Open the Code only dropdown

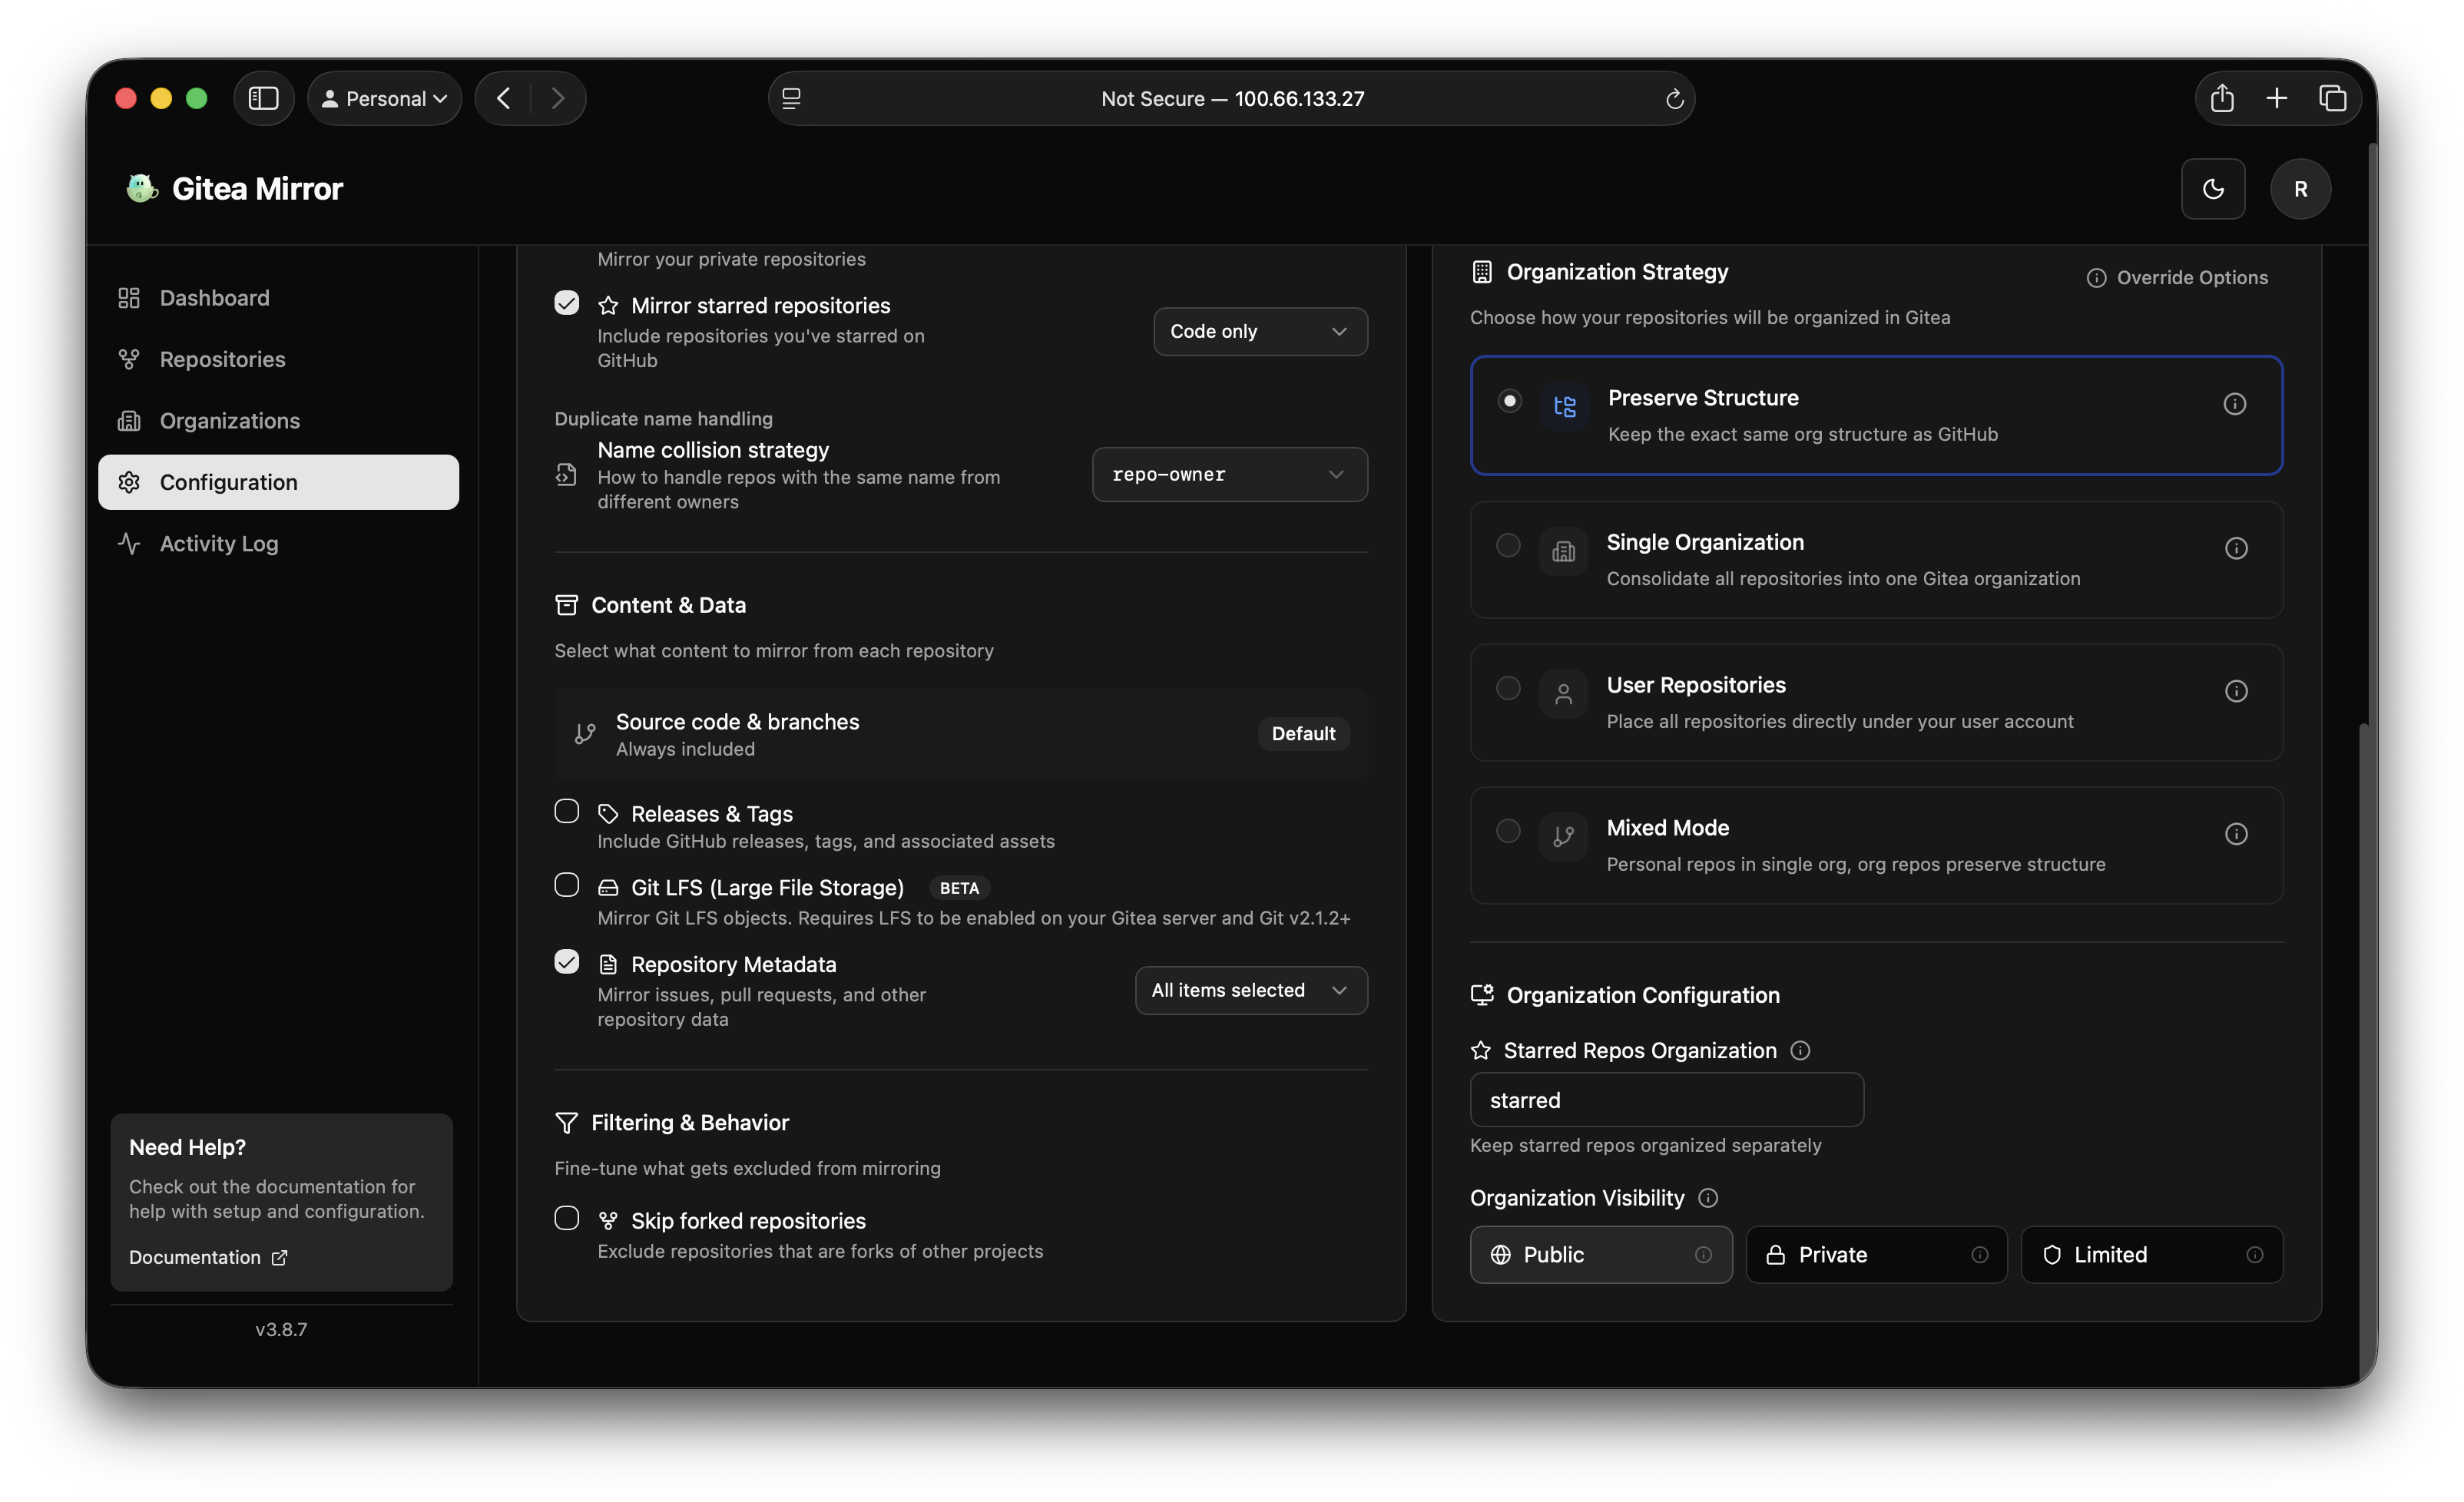(x=1260, y=331)
